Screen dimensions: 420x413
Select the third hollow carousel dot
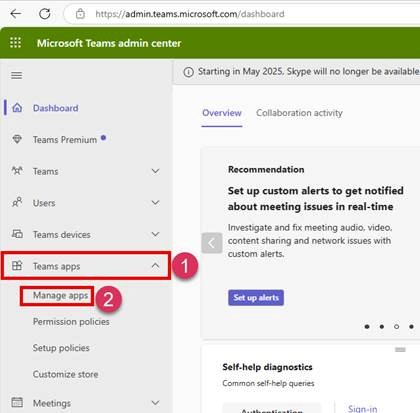pyautogui.click(x=396, y=327)
